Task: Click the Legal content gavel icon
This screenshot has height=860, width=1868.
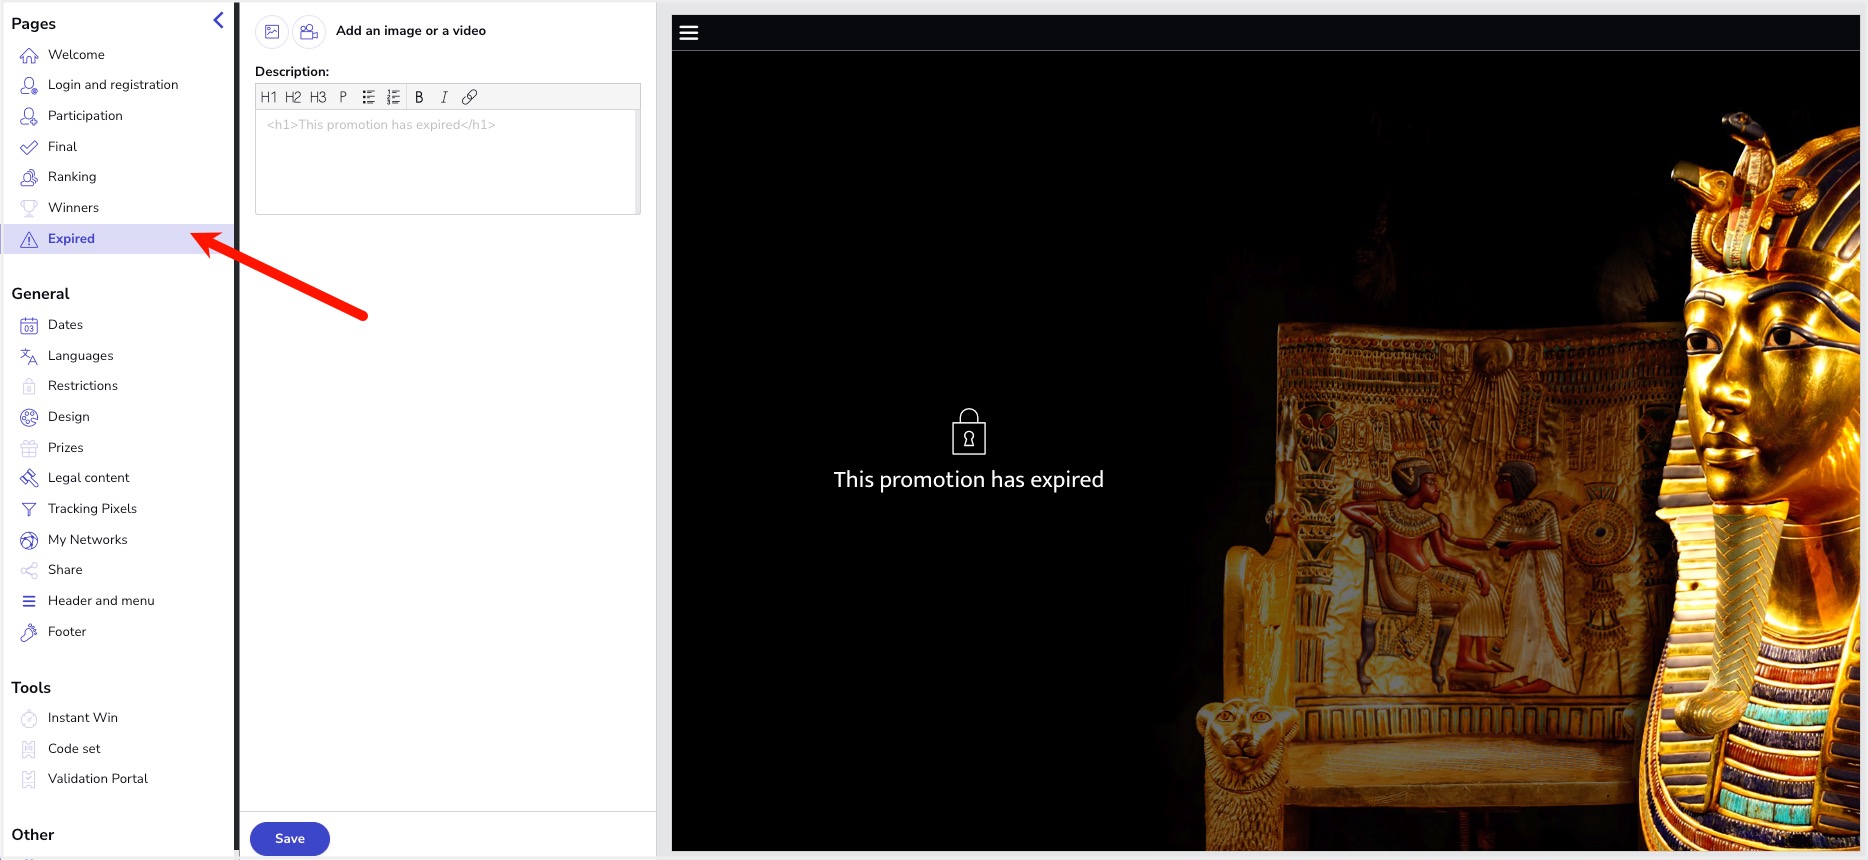Action: (x=29, y=478)
